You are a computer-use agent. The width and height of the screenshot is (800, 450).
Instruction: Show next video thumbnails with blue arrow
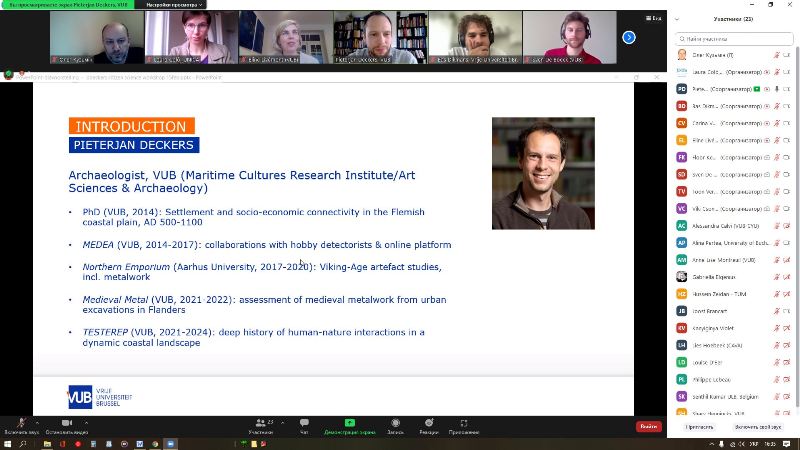(629, 37)
